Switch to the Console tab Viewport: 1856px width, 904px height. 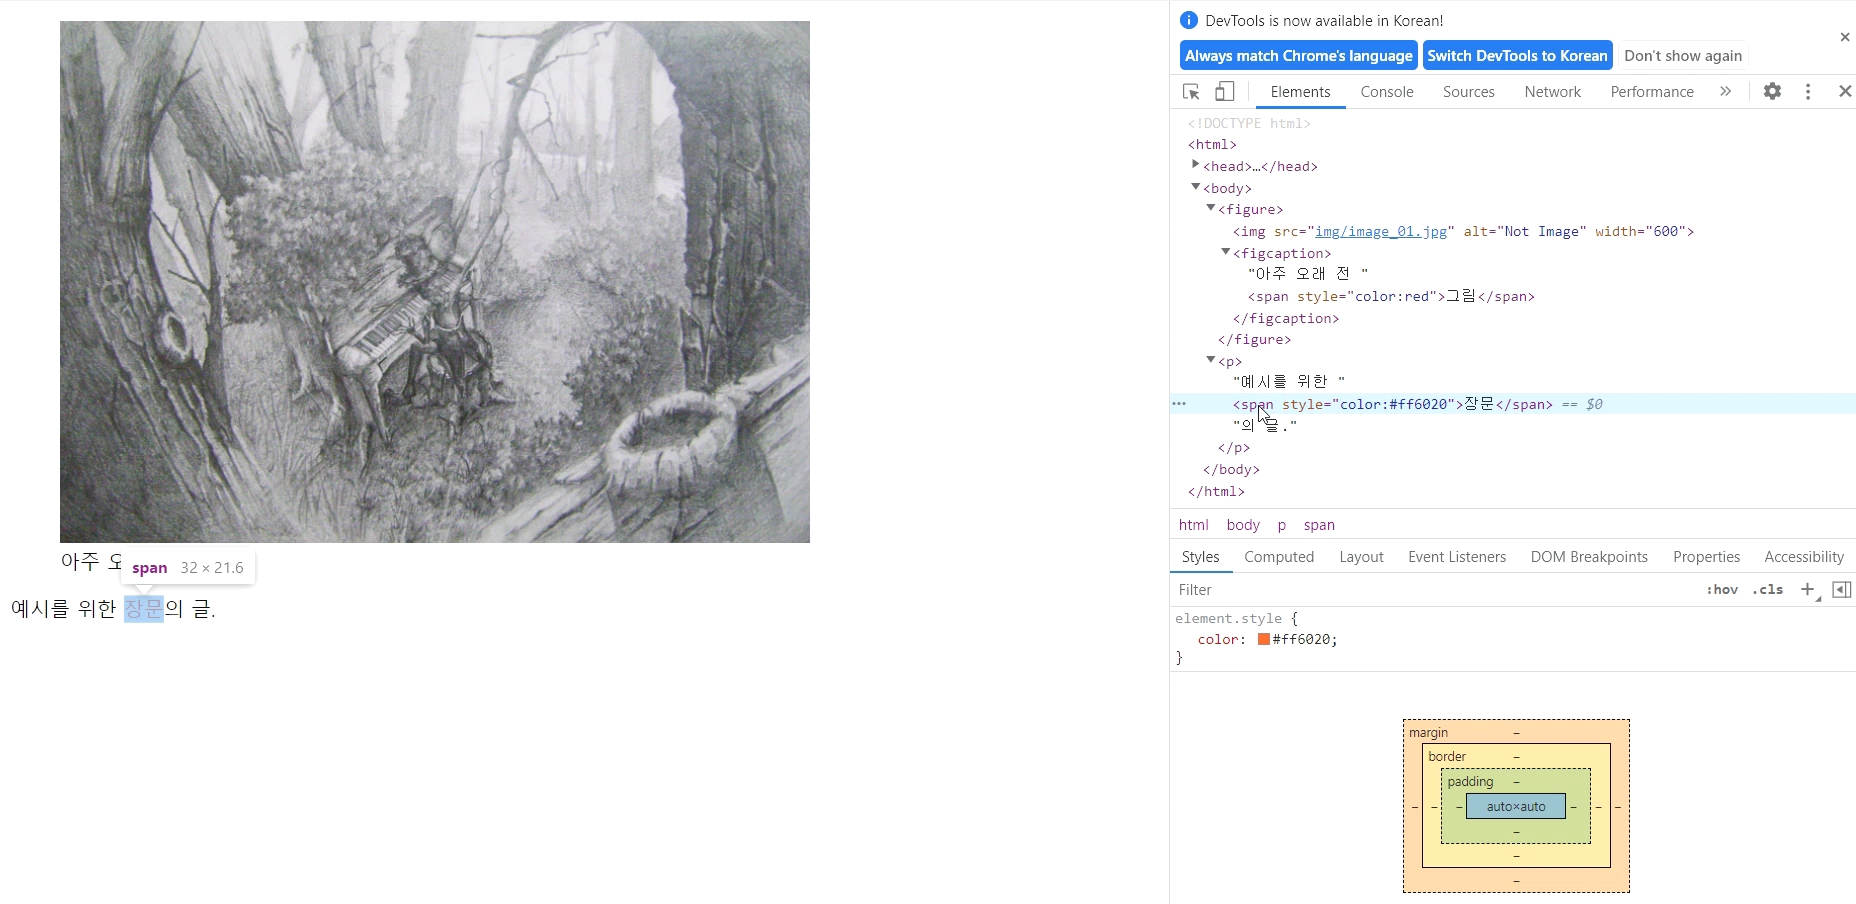click(1387, 92)
